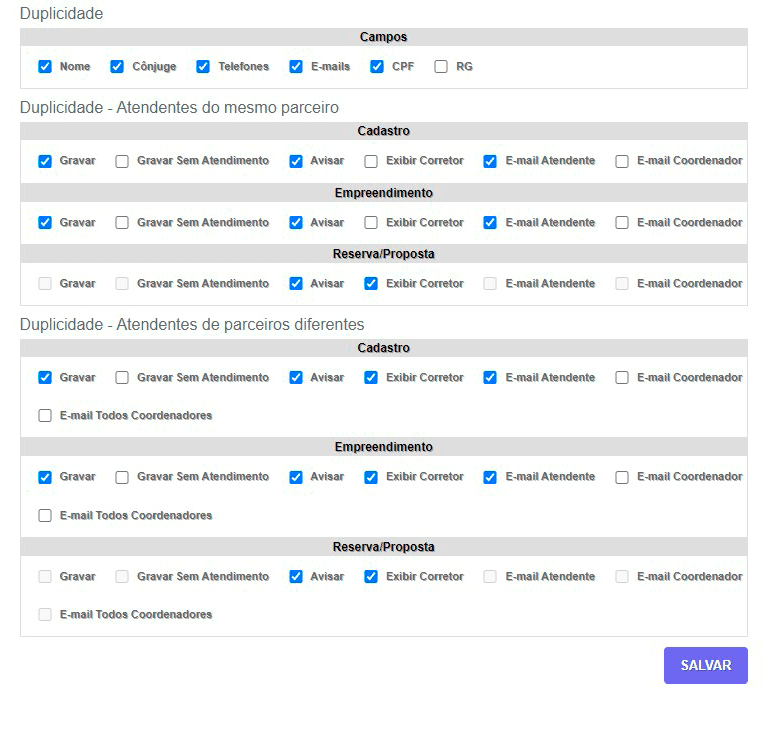Enable the RG field checkbox
Viewport: 769px width, 732px height.
point(441,67)
